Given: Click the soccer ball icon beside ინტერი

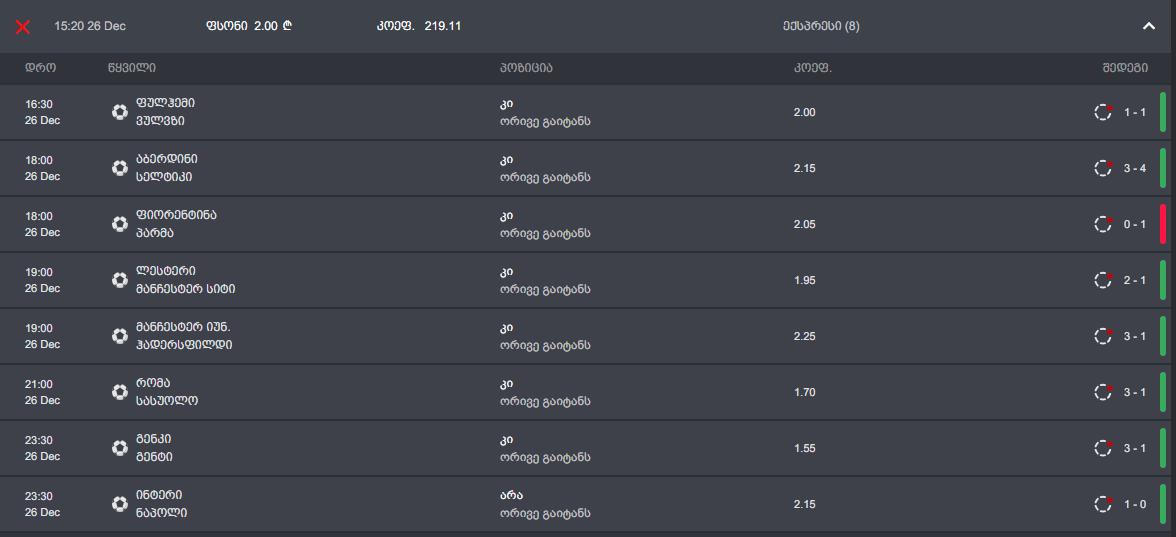Looking at the screenshot, I should click(x=120, y=504).
